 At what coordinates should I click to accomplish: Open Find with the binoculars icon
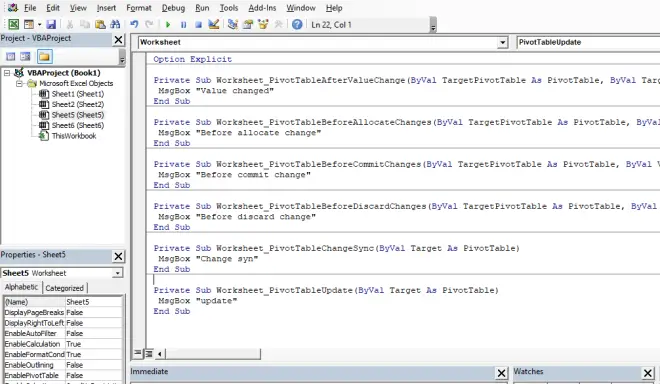point(115,24)
